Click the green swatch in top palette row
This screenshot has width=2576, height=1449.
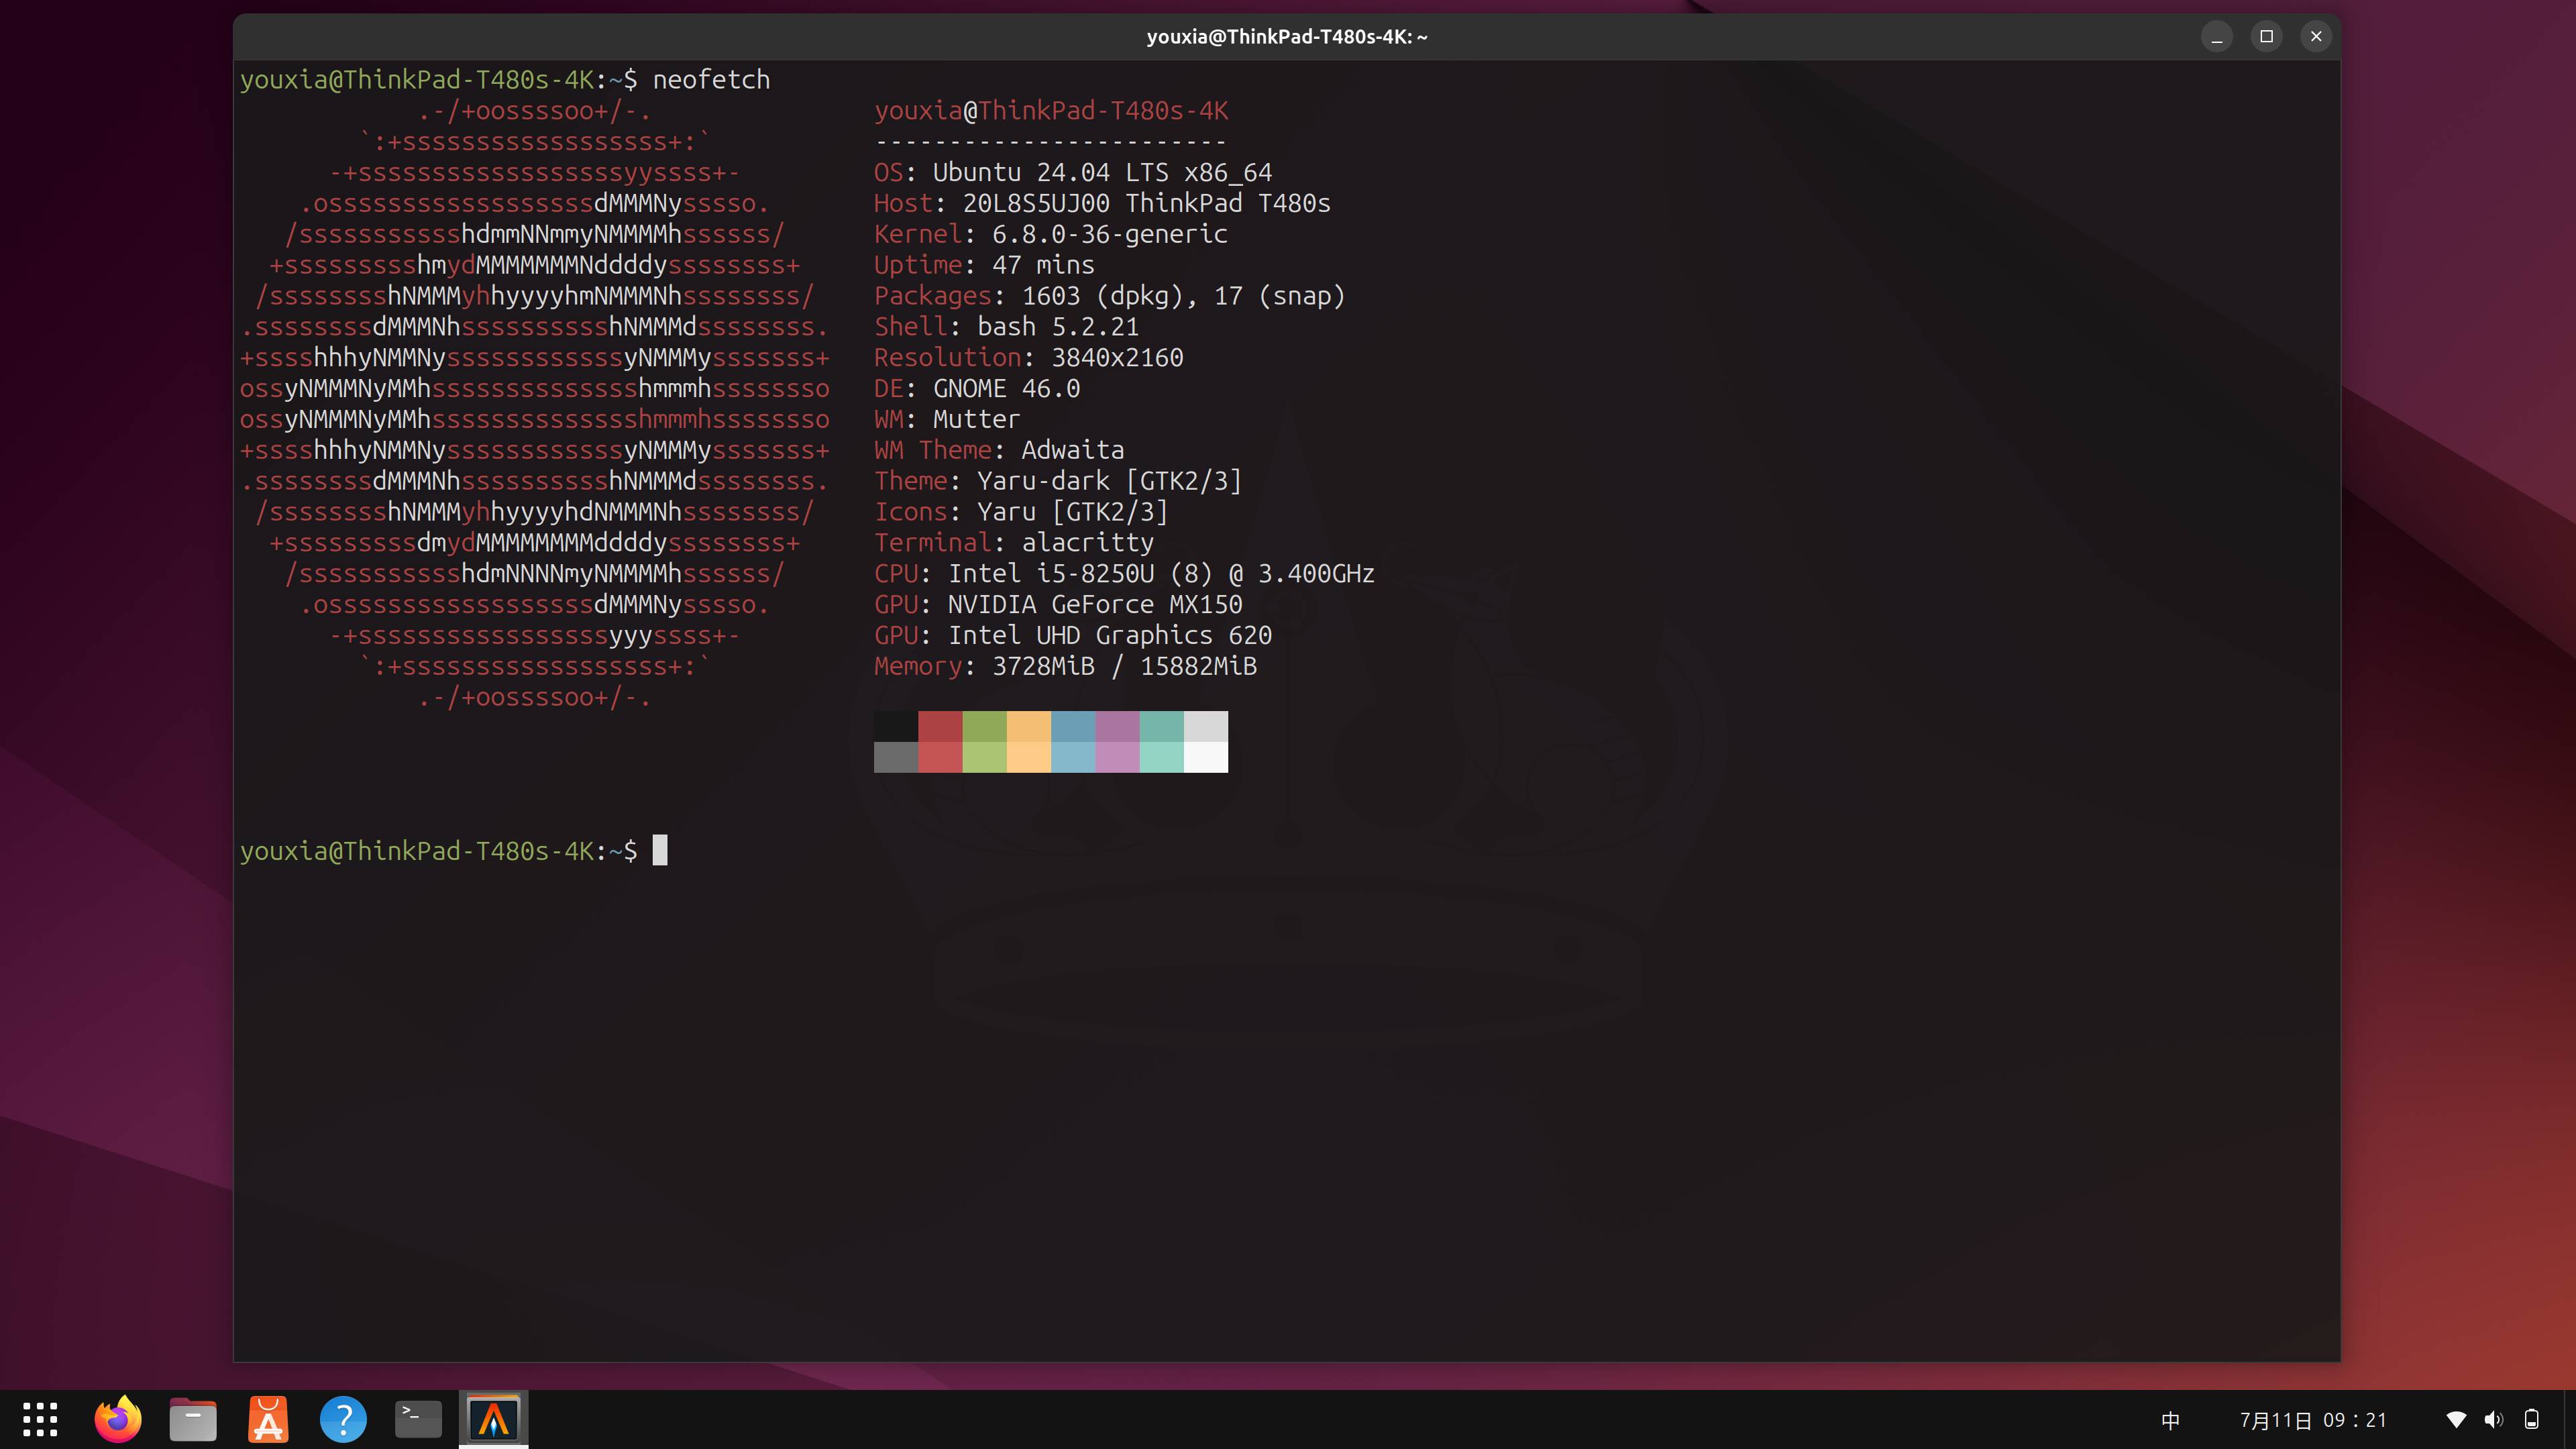(x=985, y=726)
